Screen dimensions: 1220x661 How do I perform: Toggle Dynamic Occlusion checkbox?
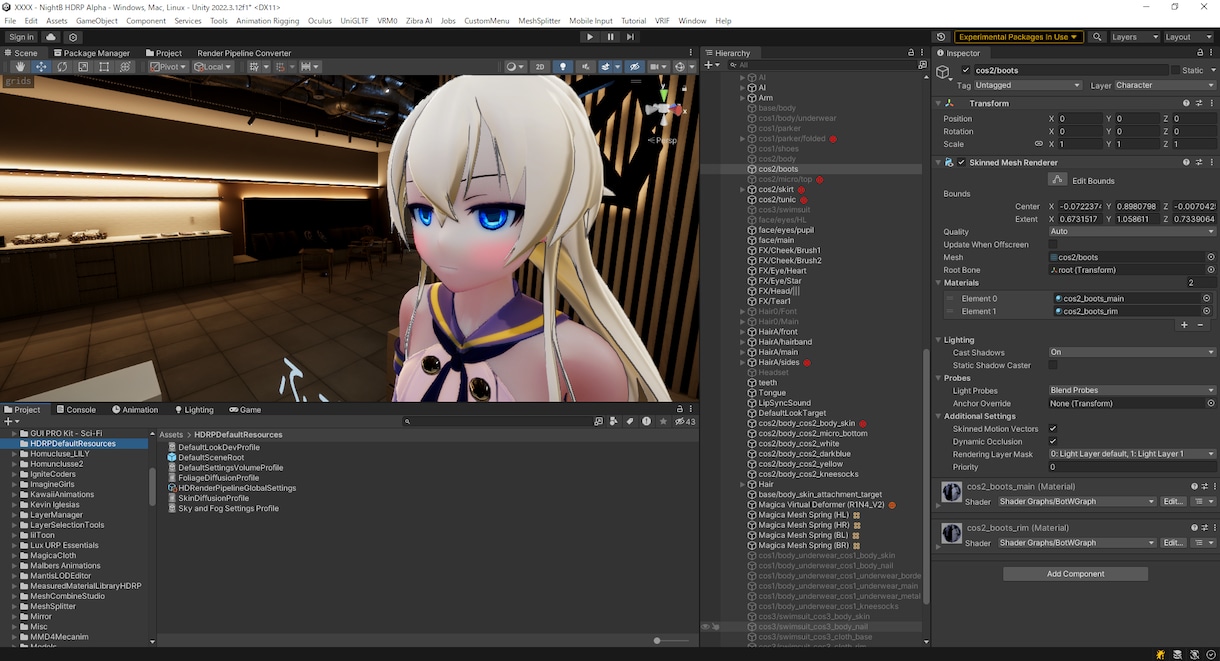click(1052, 441)
